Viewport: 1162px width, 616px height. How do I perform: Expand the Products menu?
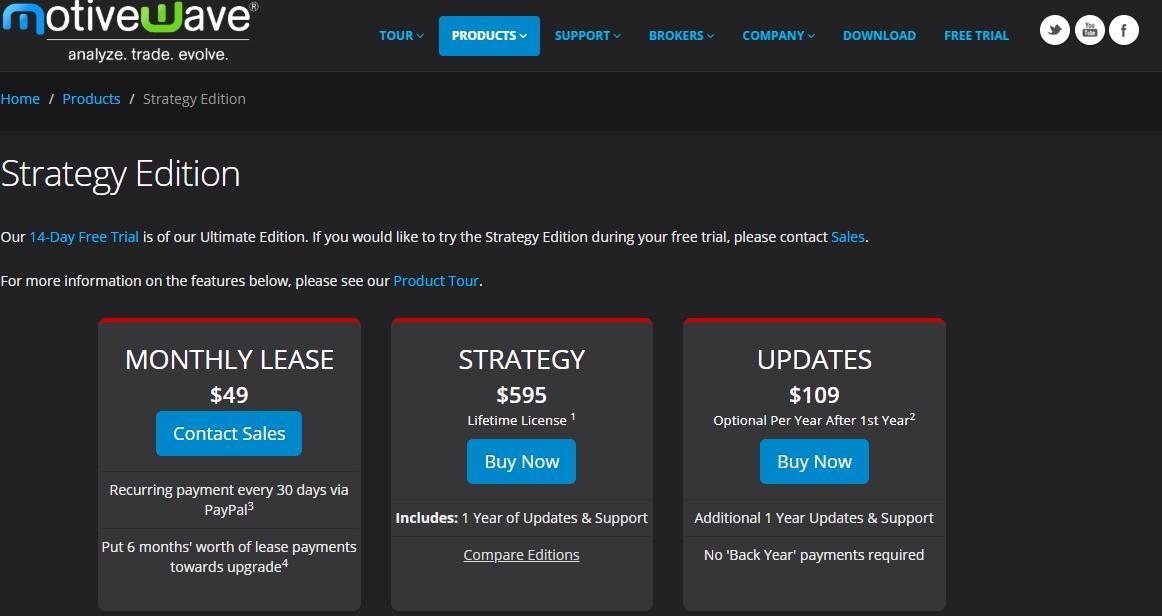coord(489,36)
